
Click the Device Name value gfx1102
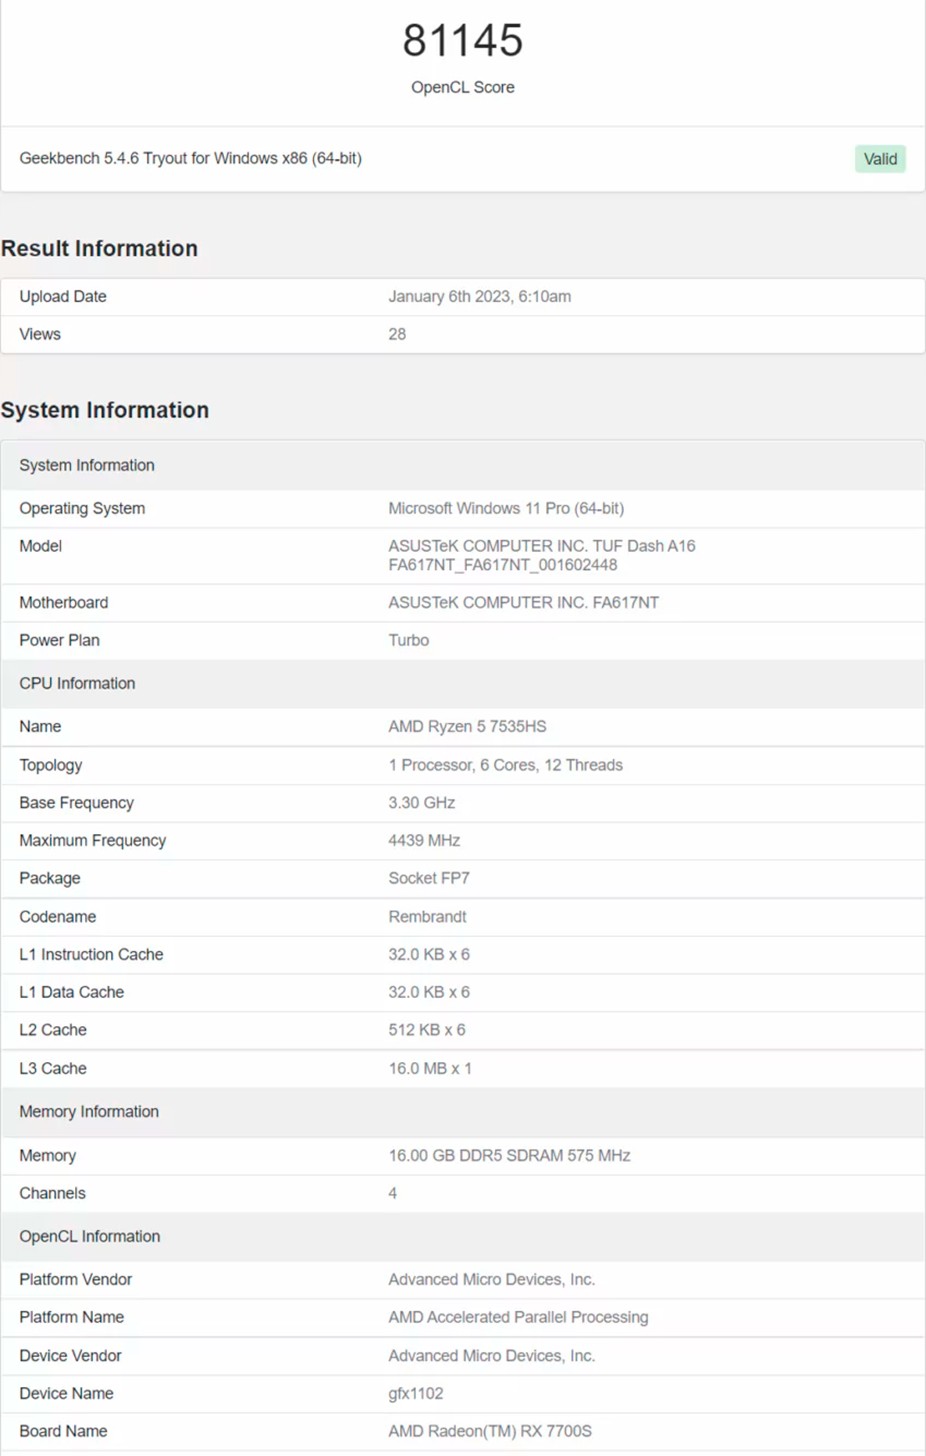(416, 1393)
